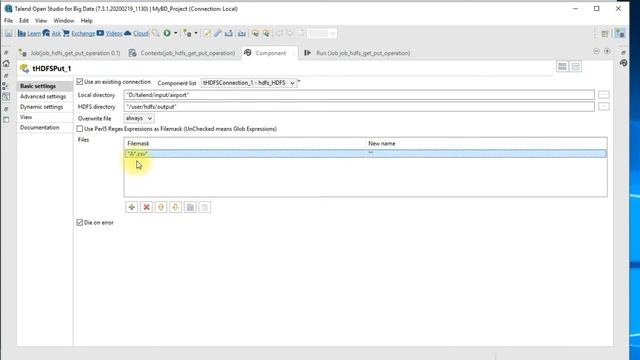Uncheck Use an existing connection
Viewport: 640px width, 360px height.
coord(80,82)
